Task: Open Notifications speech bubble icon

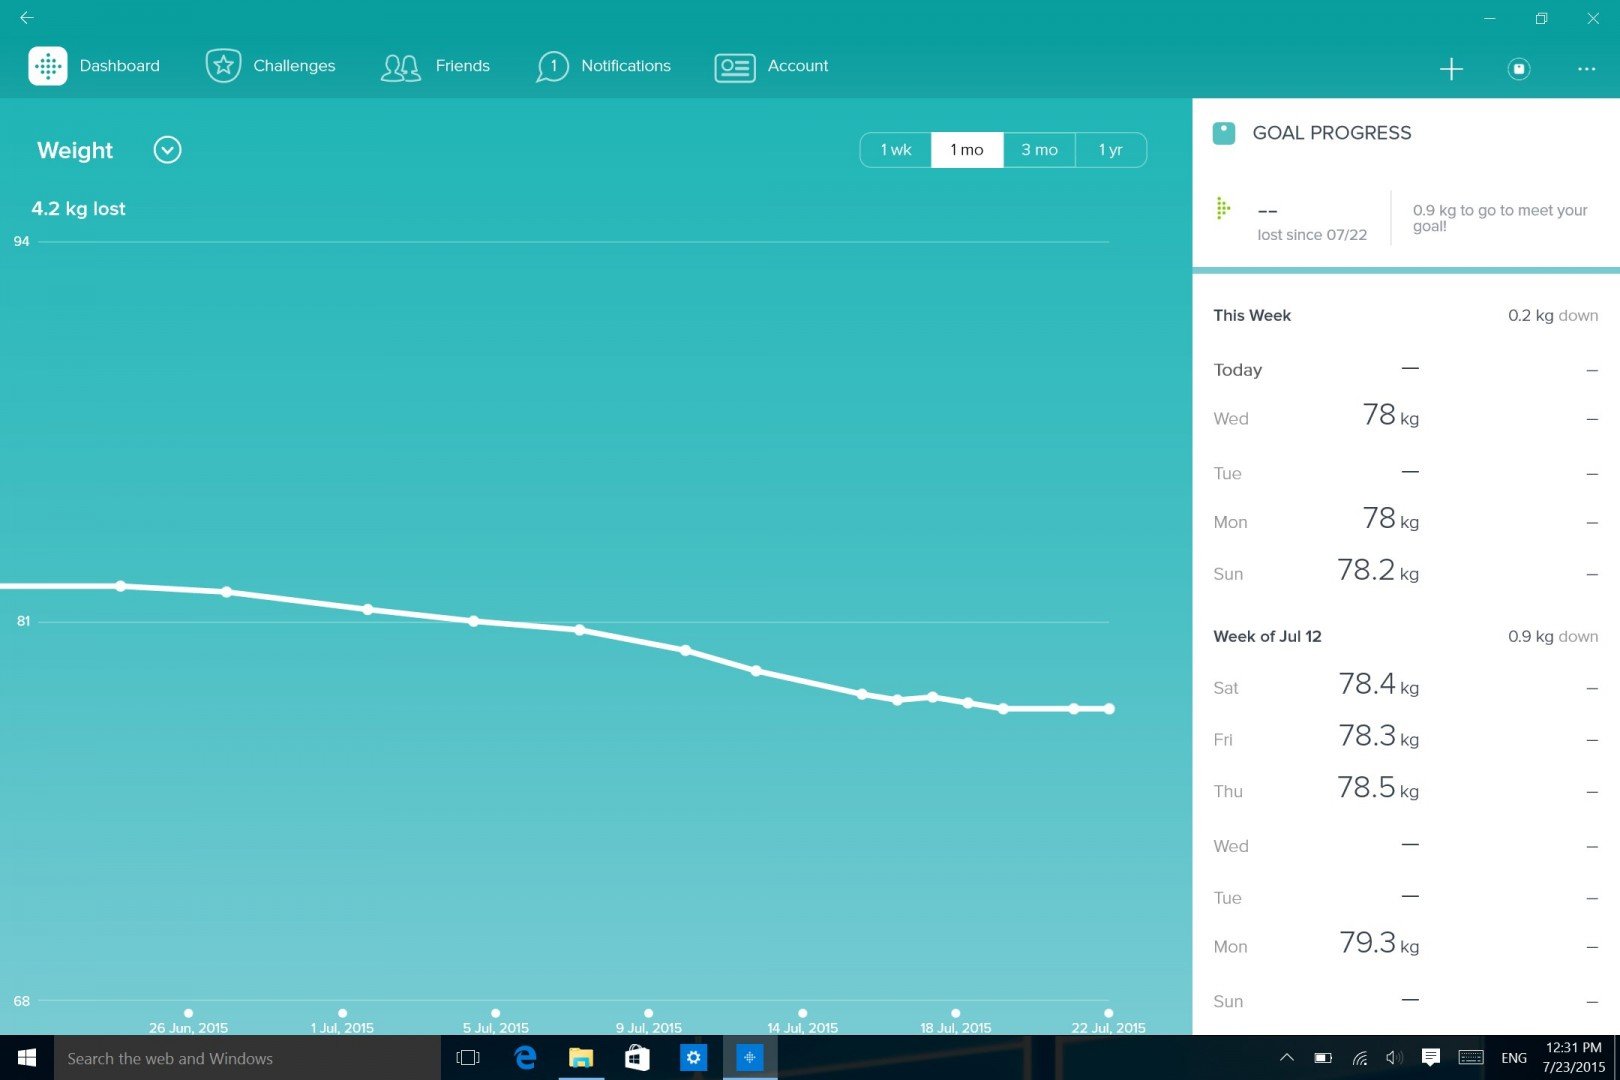Action: pos(552,67)
